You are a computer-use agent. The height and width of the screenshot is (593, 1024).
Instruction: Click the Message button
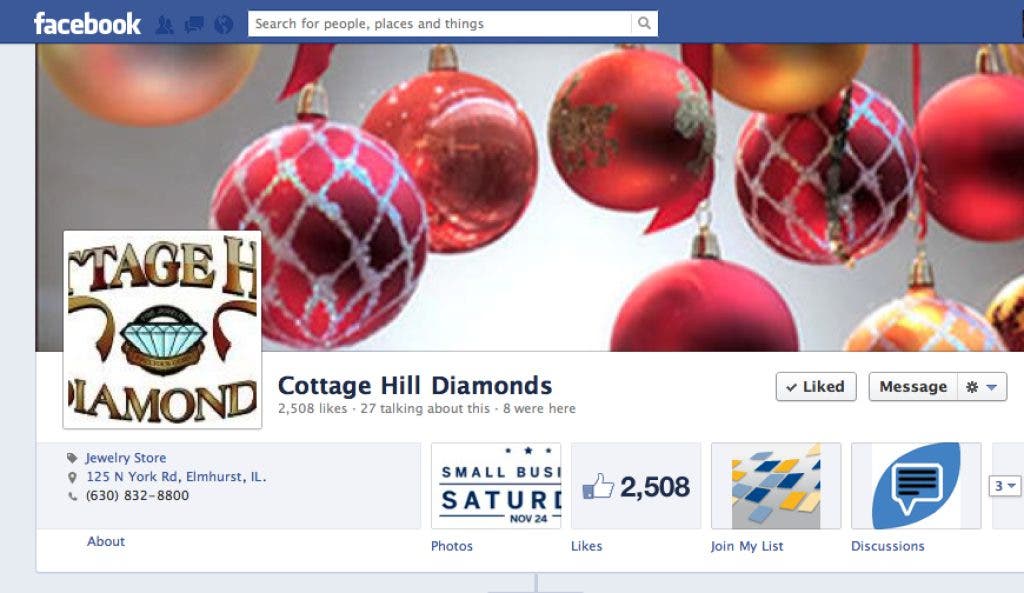(x=913, y=387)
